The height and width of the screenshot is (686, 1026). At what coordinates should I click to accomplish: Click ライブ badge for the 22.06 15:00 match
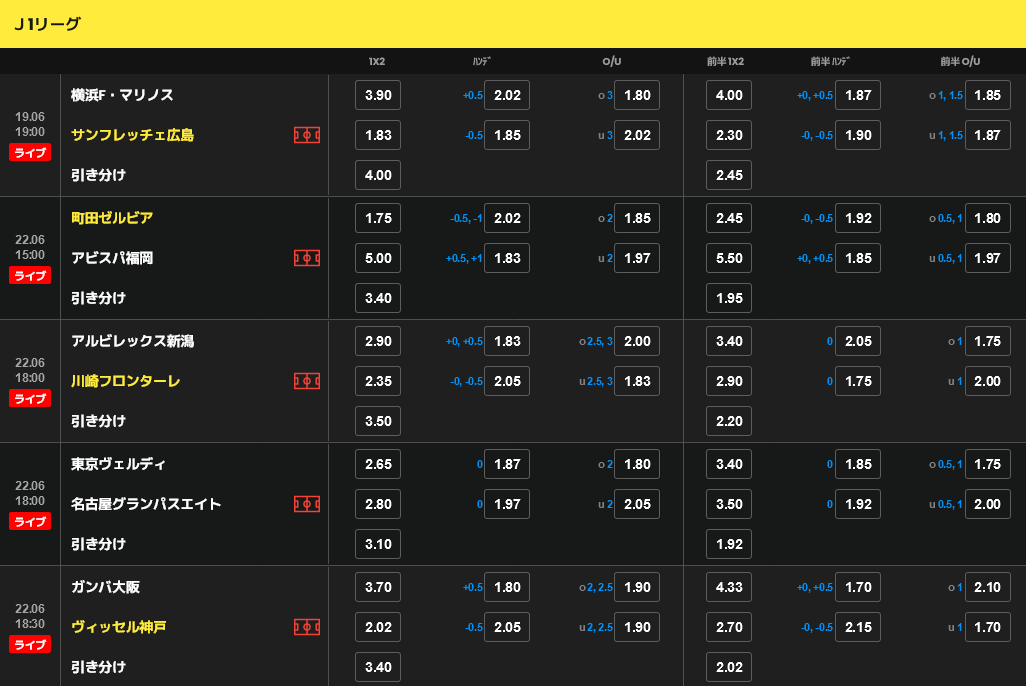tap(30, 276)
